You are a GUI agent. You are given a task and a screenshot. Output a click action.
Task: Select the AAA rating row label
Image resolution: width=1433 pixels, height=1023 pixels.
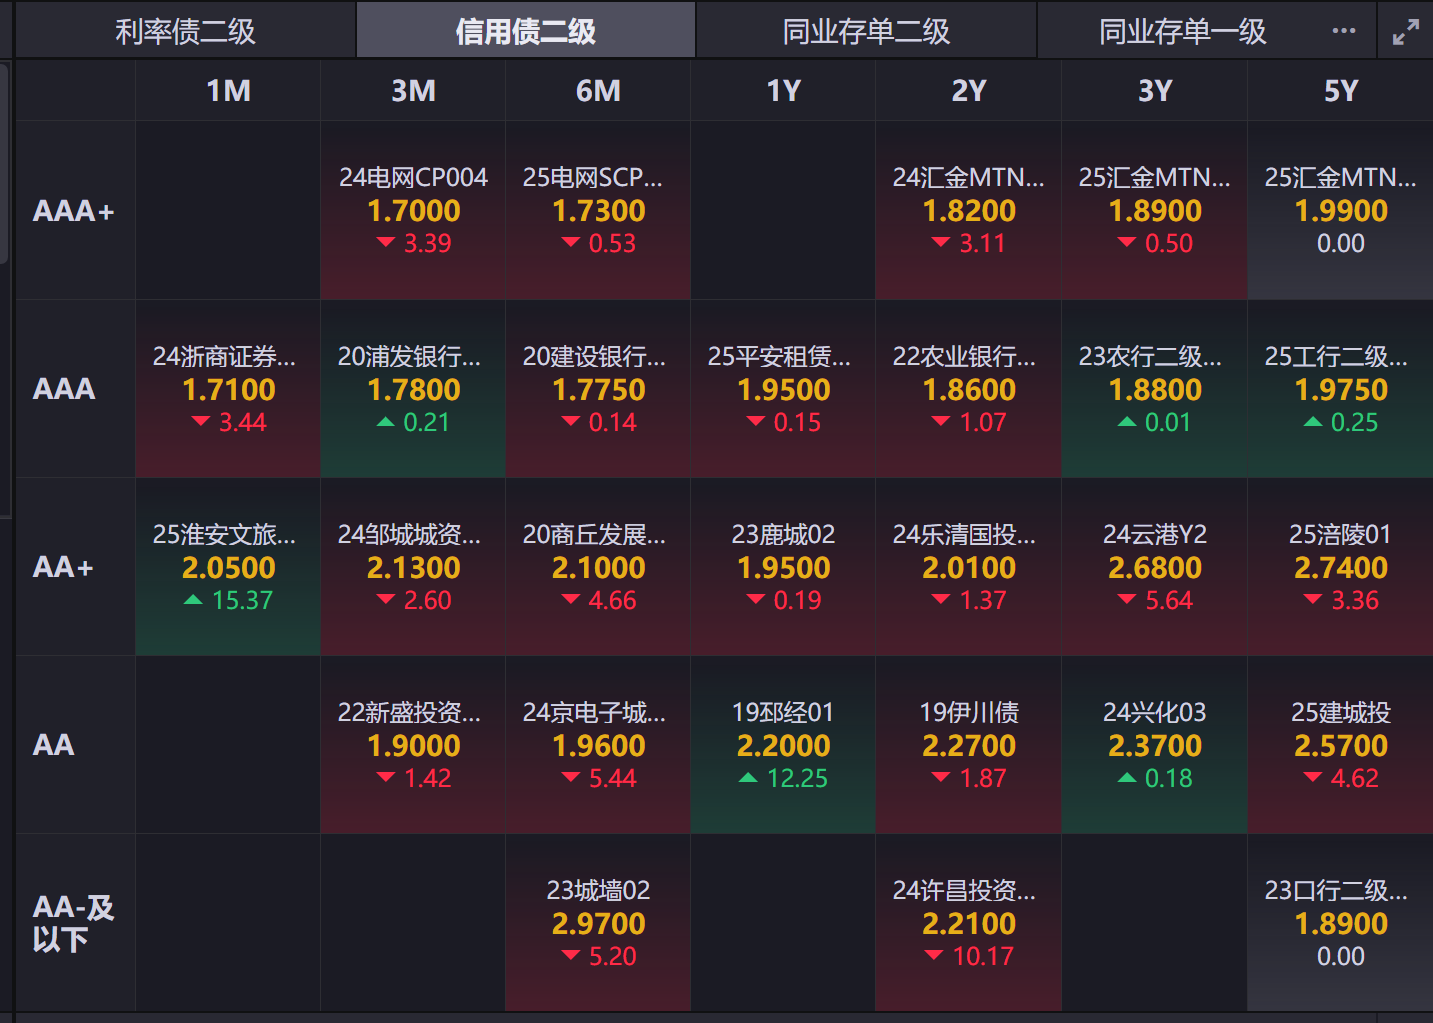pyautogui.click(x=64, y=389)
